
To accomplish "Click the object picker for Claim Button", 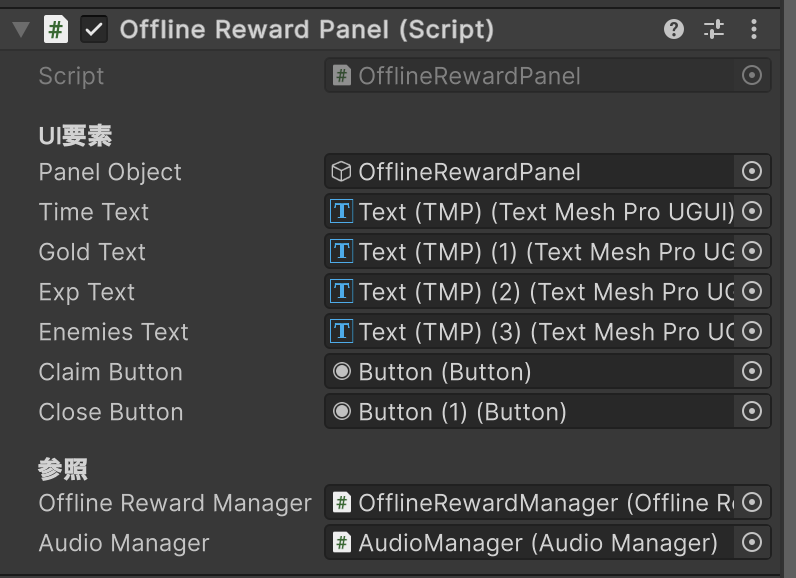I will click(752, 372).
